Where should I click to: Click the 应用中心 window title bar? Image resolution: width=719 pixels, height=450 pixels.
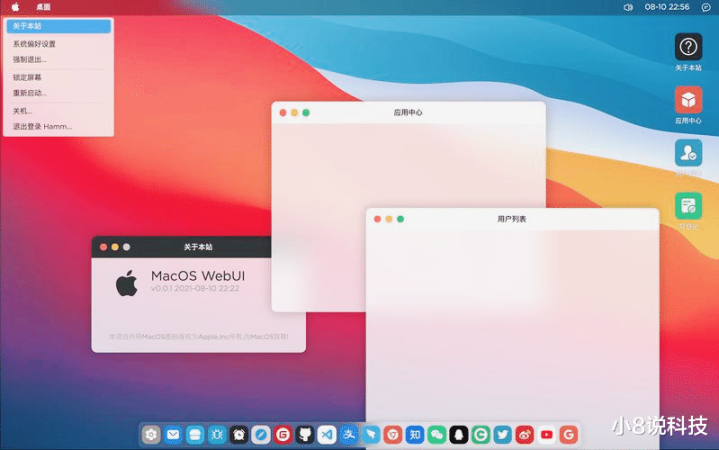point(408,113)
